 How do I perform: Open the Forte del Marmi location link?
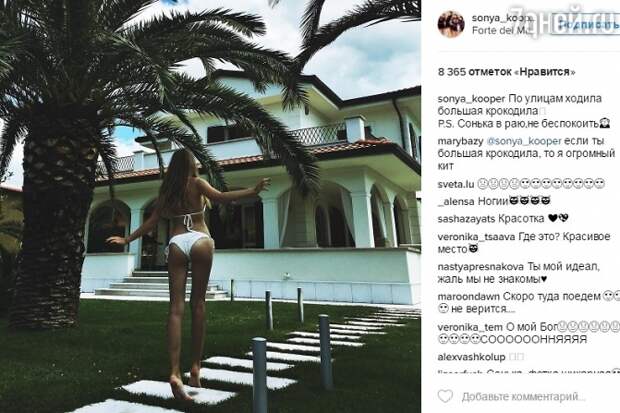pos(501,30)
